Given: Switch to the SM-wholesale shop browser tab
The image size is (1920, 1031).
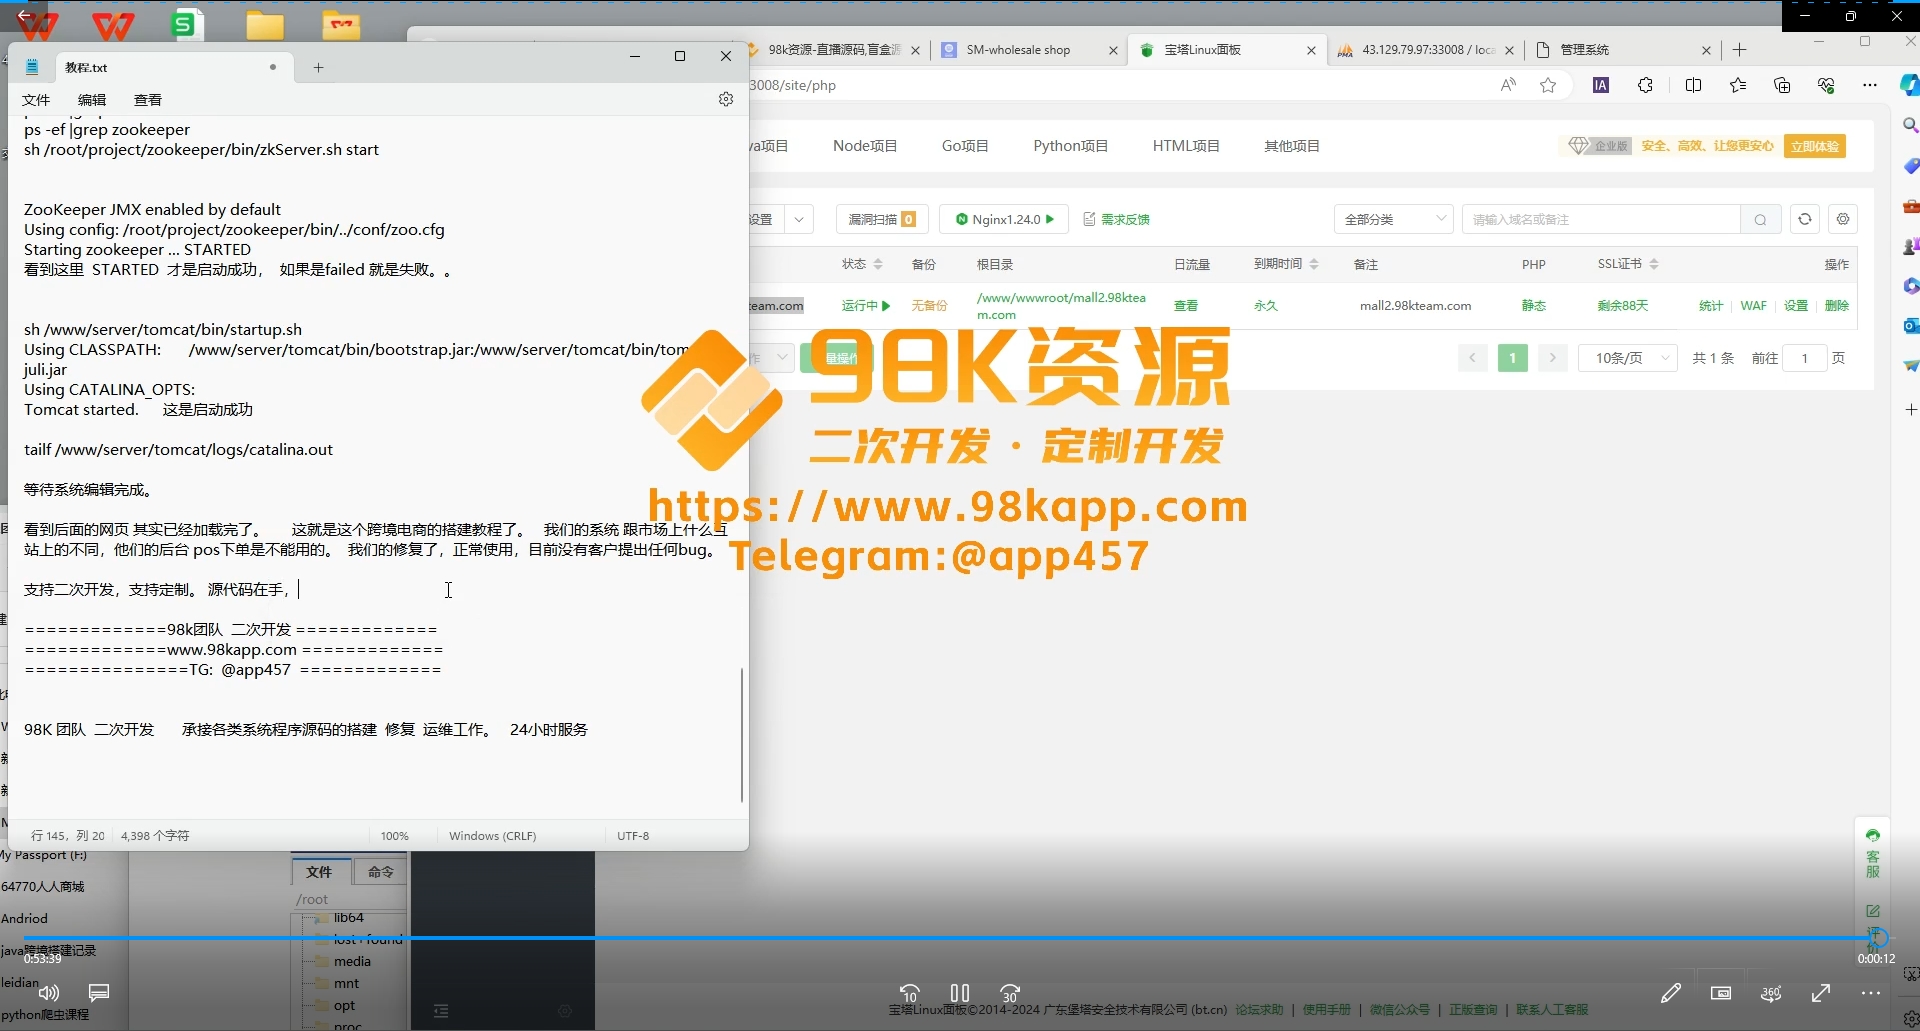Looking at the screenshot, I should tap(1028, 50).
